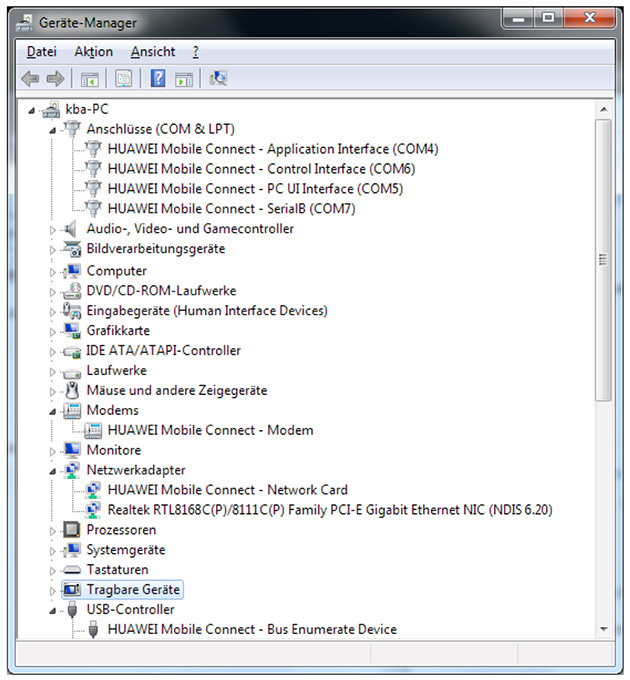The height and width of the screenshot is (680, 630).
Task: Click the kba-PC computer icon
Action: (51, 109)
